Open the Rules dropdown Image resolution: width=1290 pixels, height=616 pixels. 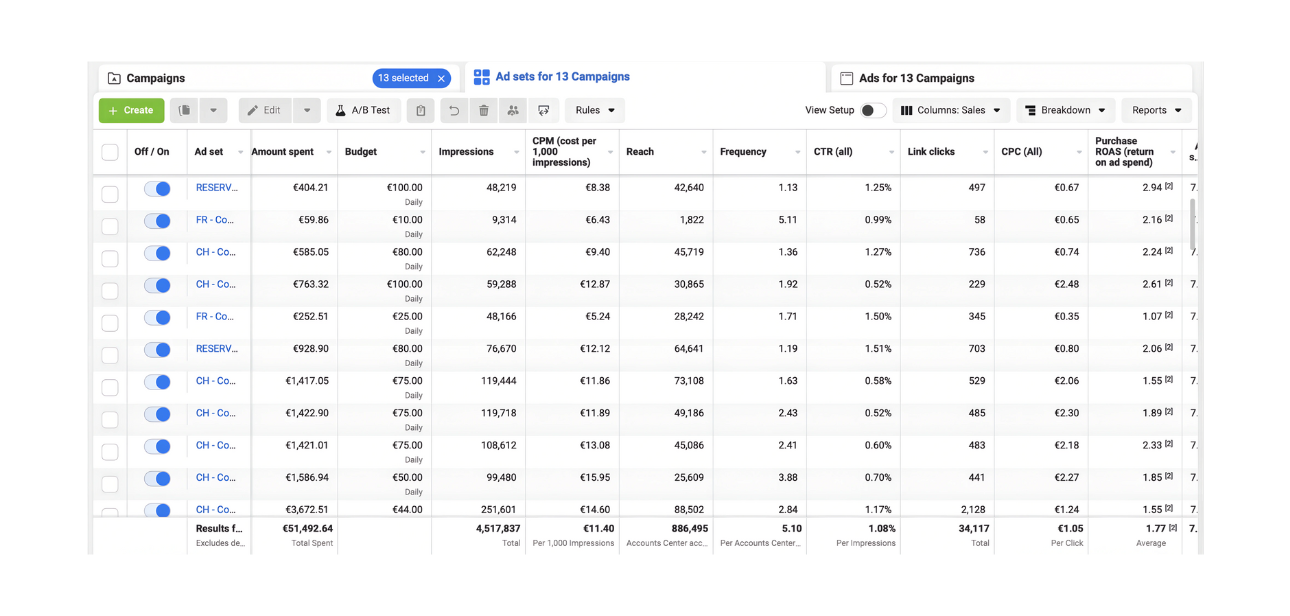595,110
